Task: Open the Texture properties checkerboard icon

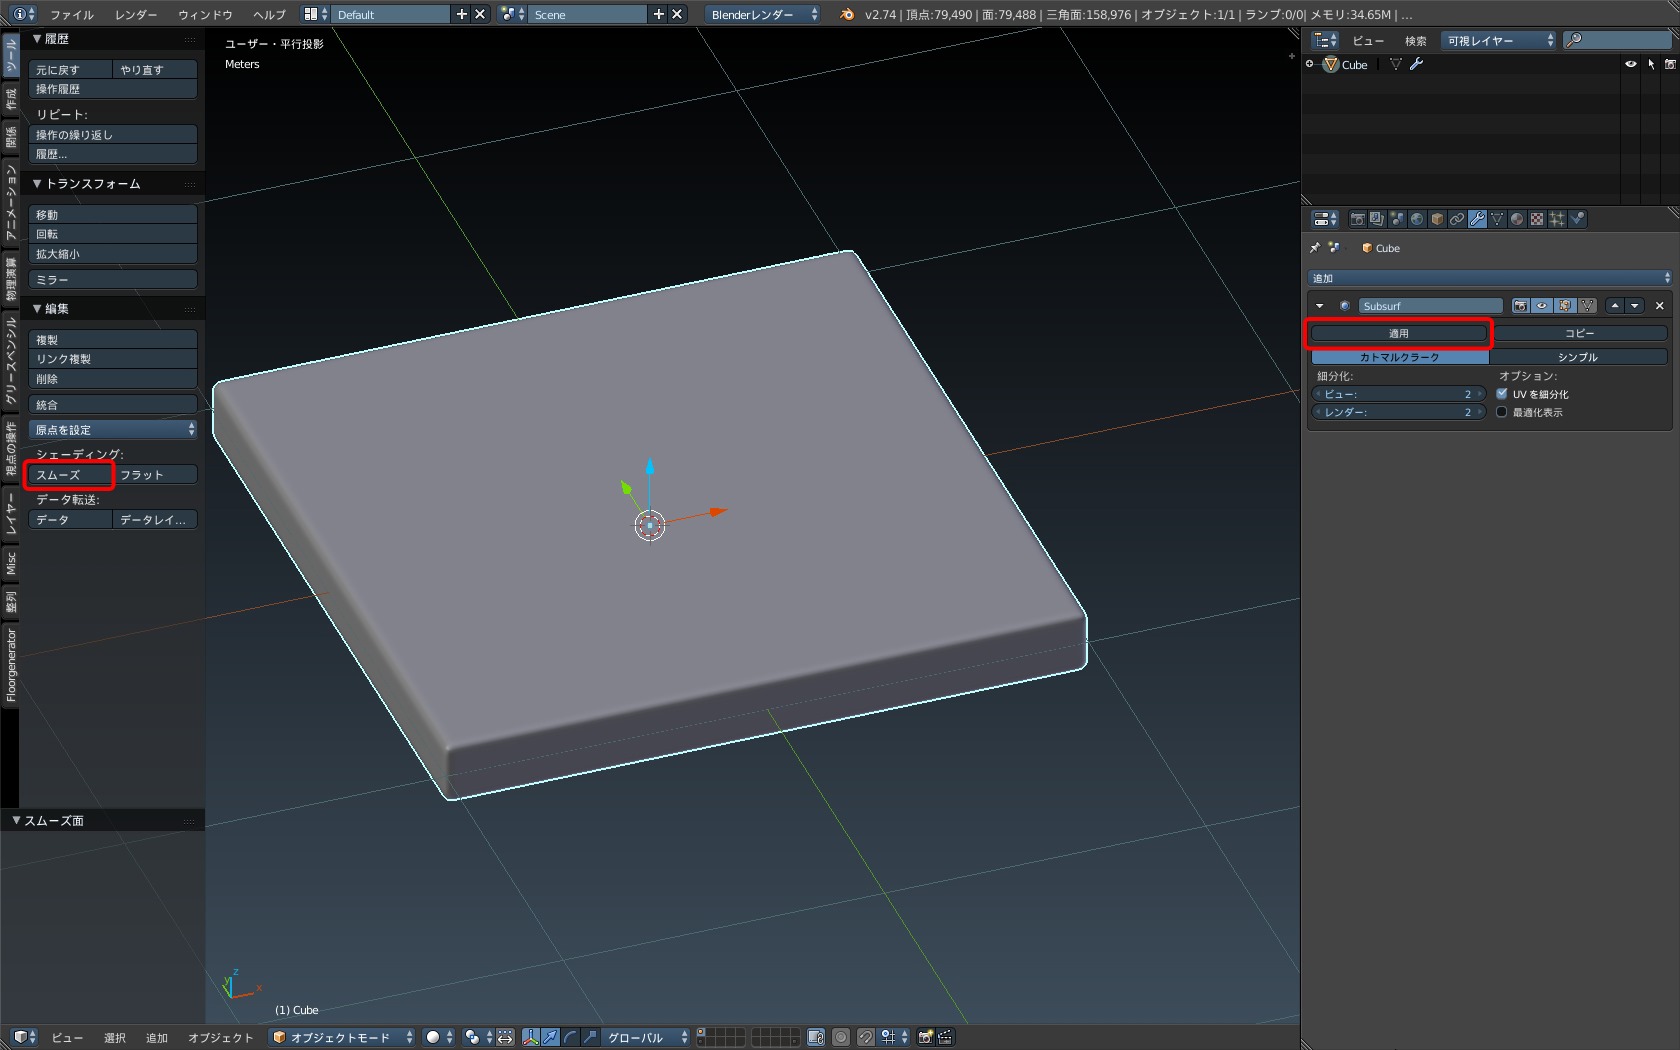Action: (1537, 219)
